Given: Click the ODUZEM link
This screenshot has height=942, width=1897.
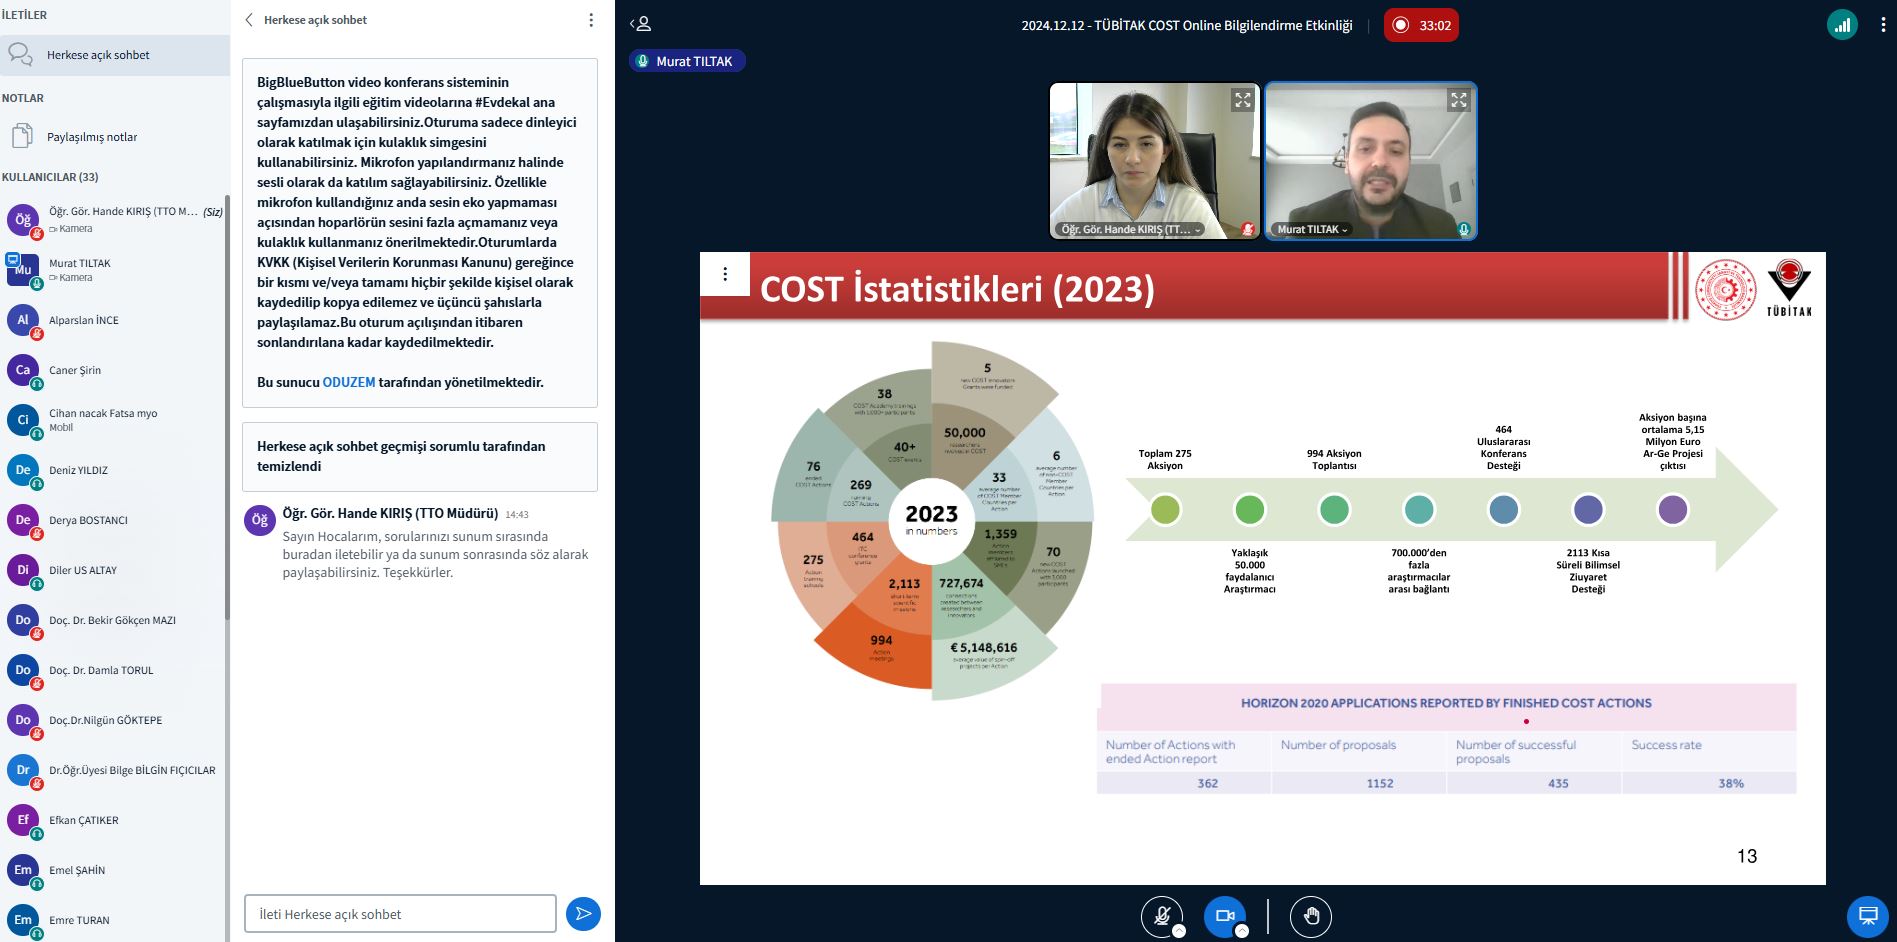Looking at the screenshot, I should click(x=349, y=382).
